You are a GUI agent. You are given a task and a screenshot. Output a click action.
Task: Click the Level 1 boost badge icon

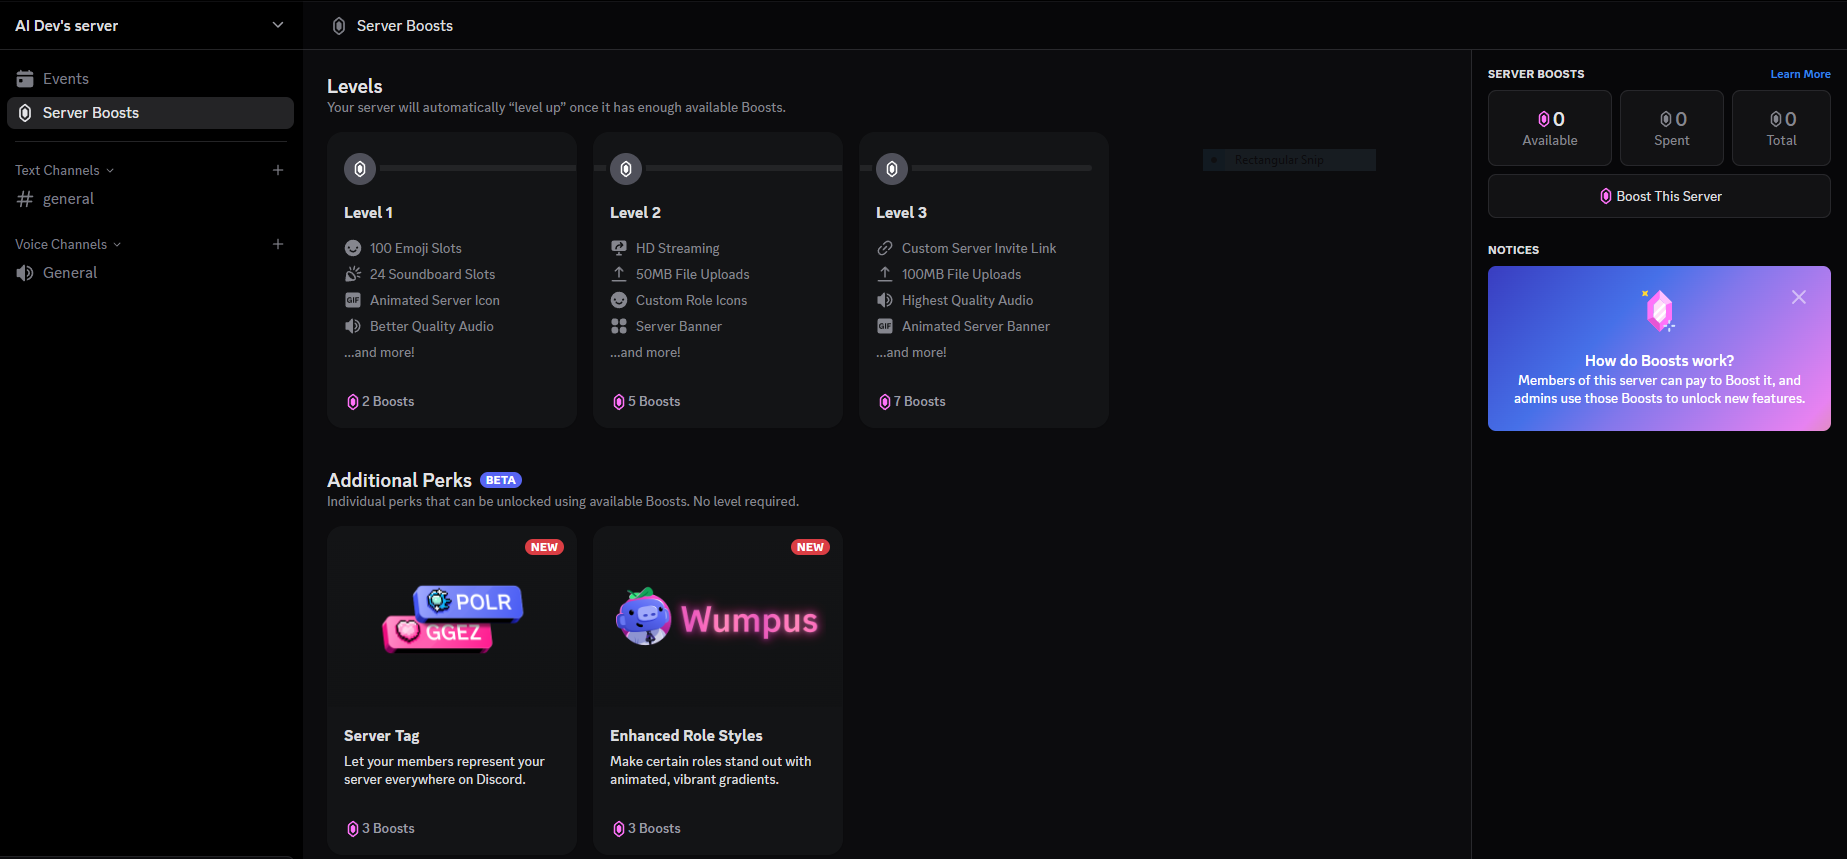pyautogui.click(x=360, y=169)
